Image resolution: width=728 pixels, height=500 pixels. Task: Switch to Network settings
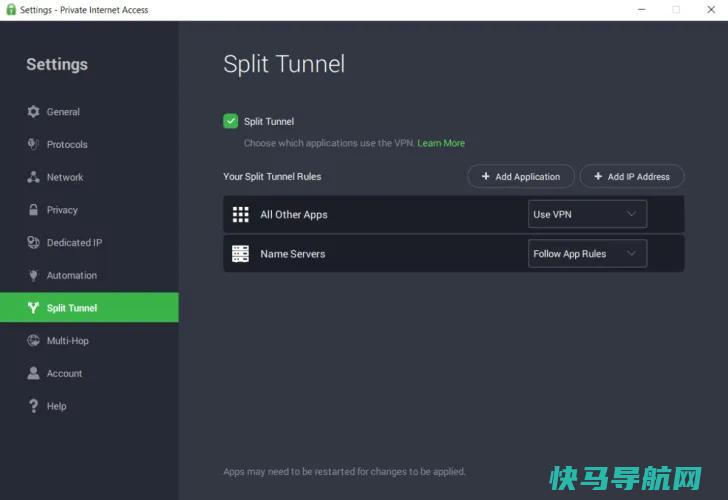tap(89, 177)
